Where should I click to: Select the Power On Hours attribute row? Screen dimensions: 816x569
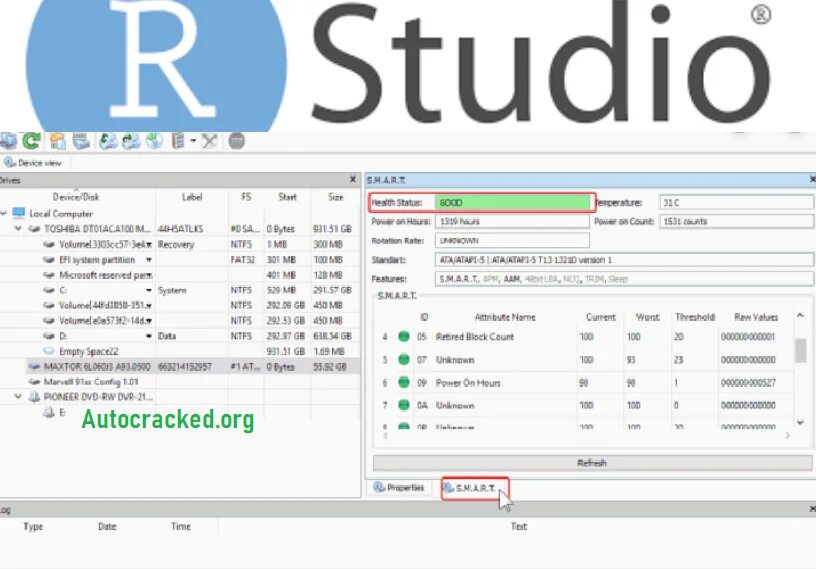pyautogui.click(x=583, y=383)
